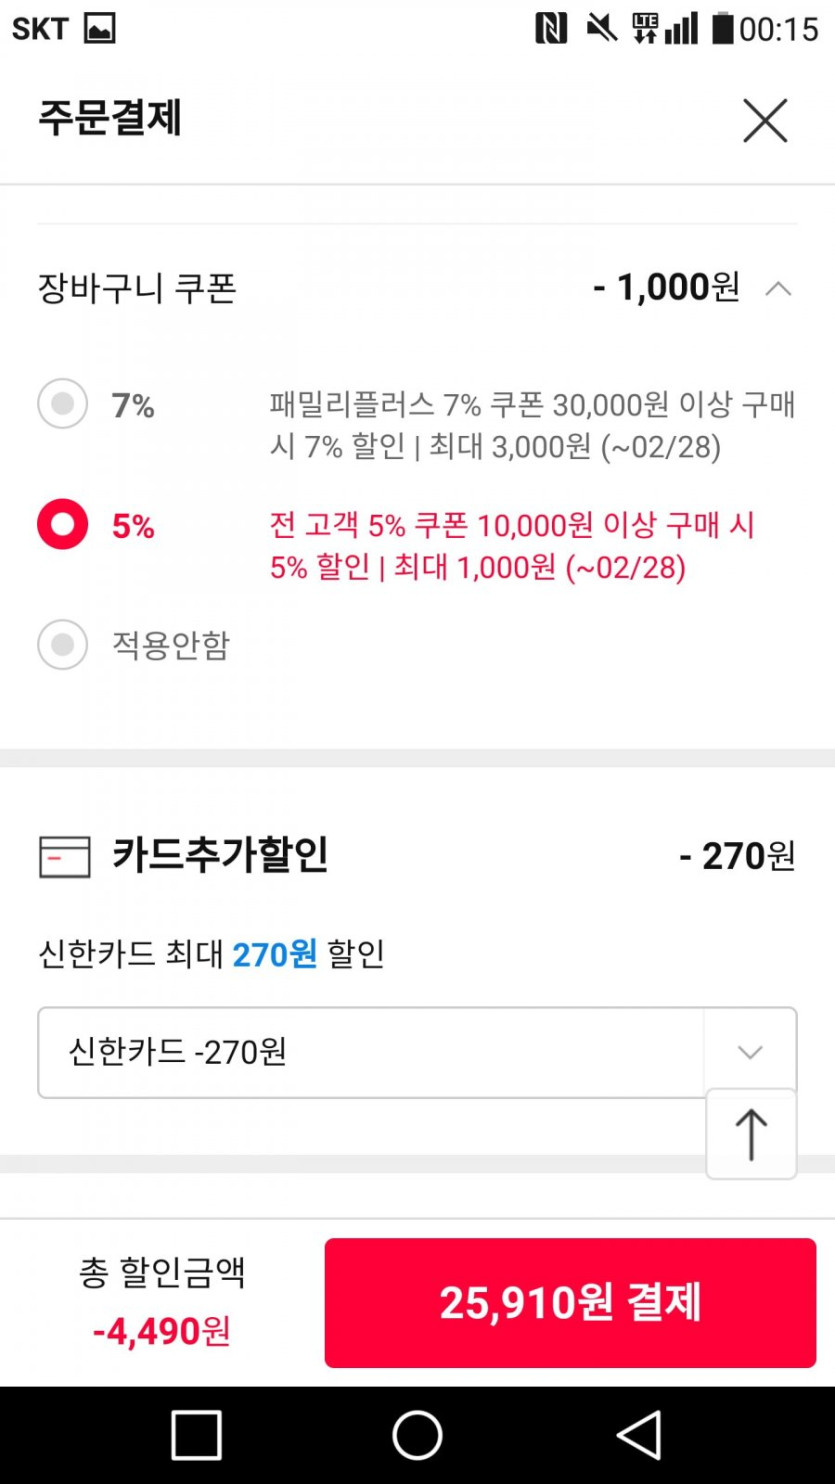Image resolution: width=835 pixels, height=1484 pixels.
Task: Select the 5% 전 고객 coupon radio button
Action: pos(63,525)
